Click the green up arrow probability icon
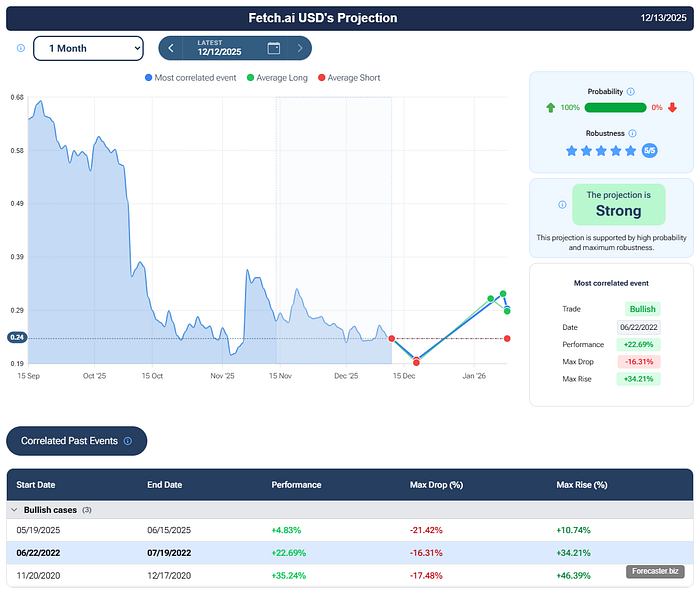Screen dimensions: 700x594 coord(550,108)
